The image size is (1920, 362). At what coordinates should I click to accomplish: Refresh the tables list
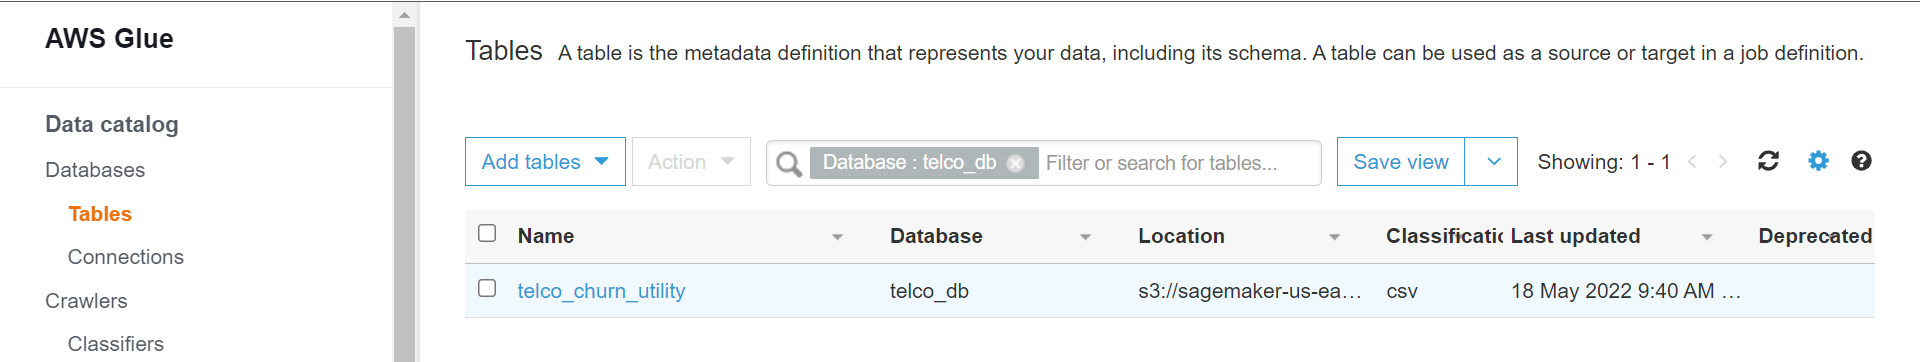pos(1768,161)
